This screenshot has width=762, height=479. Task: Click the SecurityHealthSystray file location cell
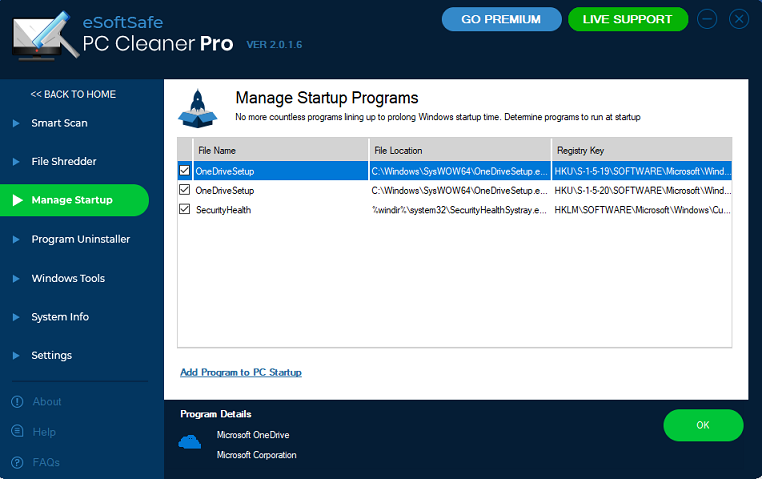coord(460,210)
